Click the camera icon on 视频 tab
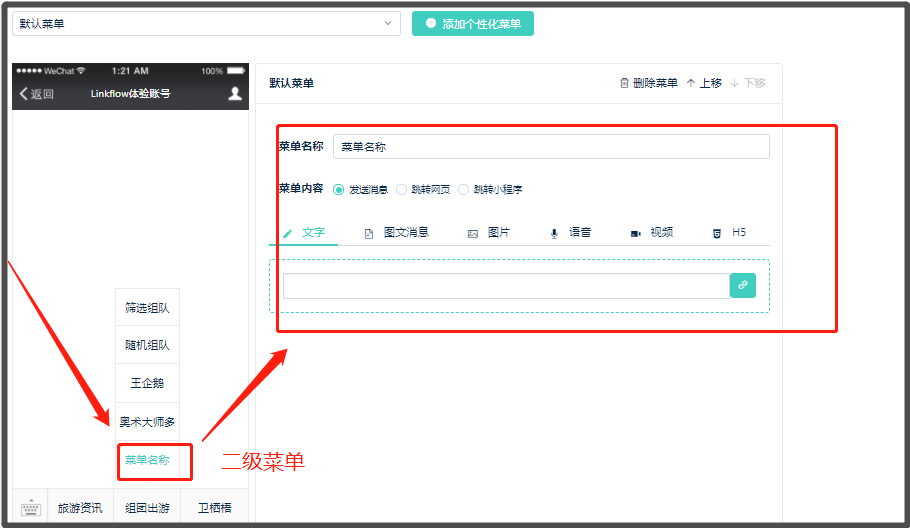 [636, 234]
